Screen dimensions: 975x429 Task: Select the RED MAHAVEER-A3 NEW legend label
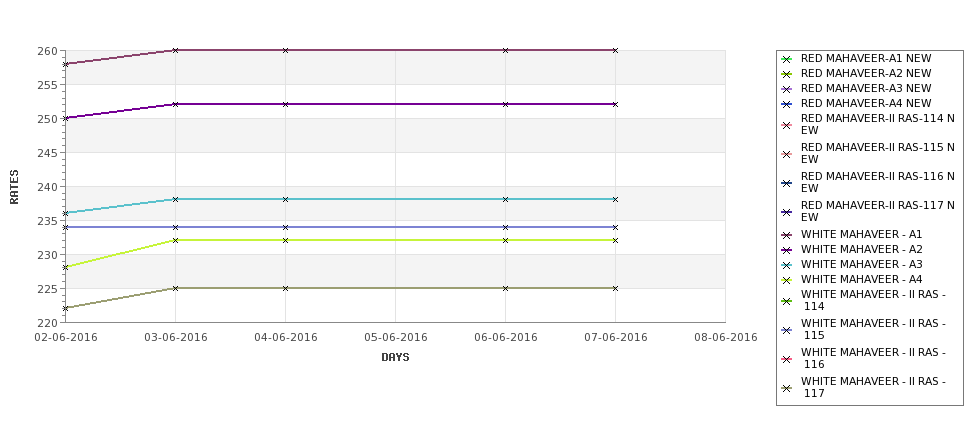[866, 88]
